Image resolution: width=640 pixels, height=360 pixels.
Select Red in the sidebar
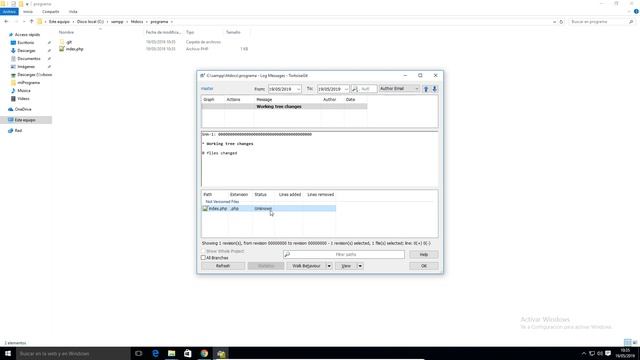[x=18, y=131]
